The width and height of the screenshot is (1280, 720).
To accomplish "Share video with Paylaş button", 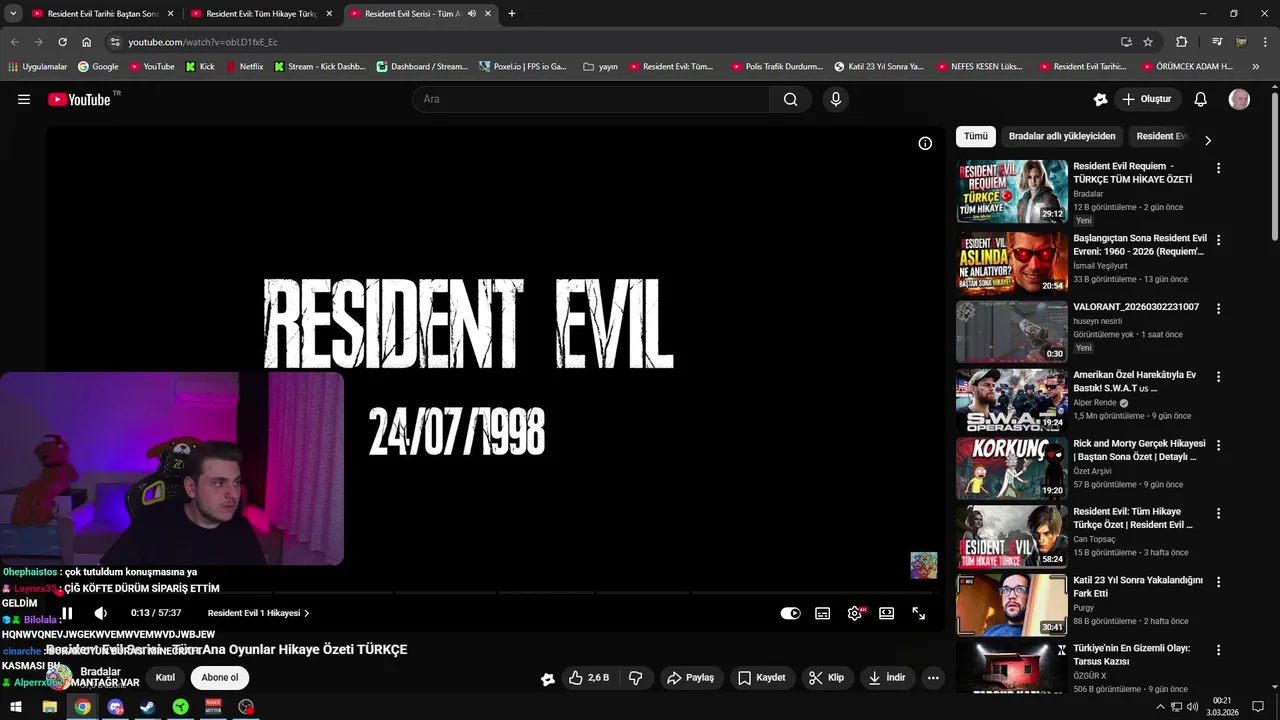I will click(690, 678).
